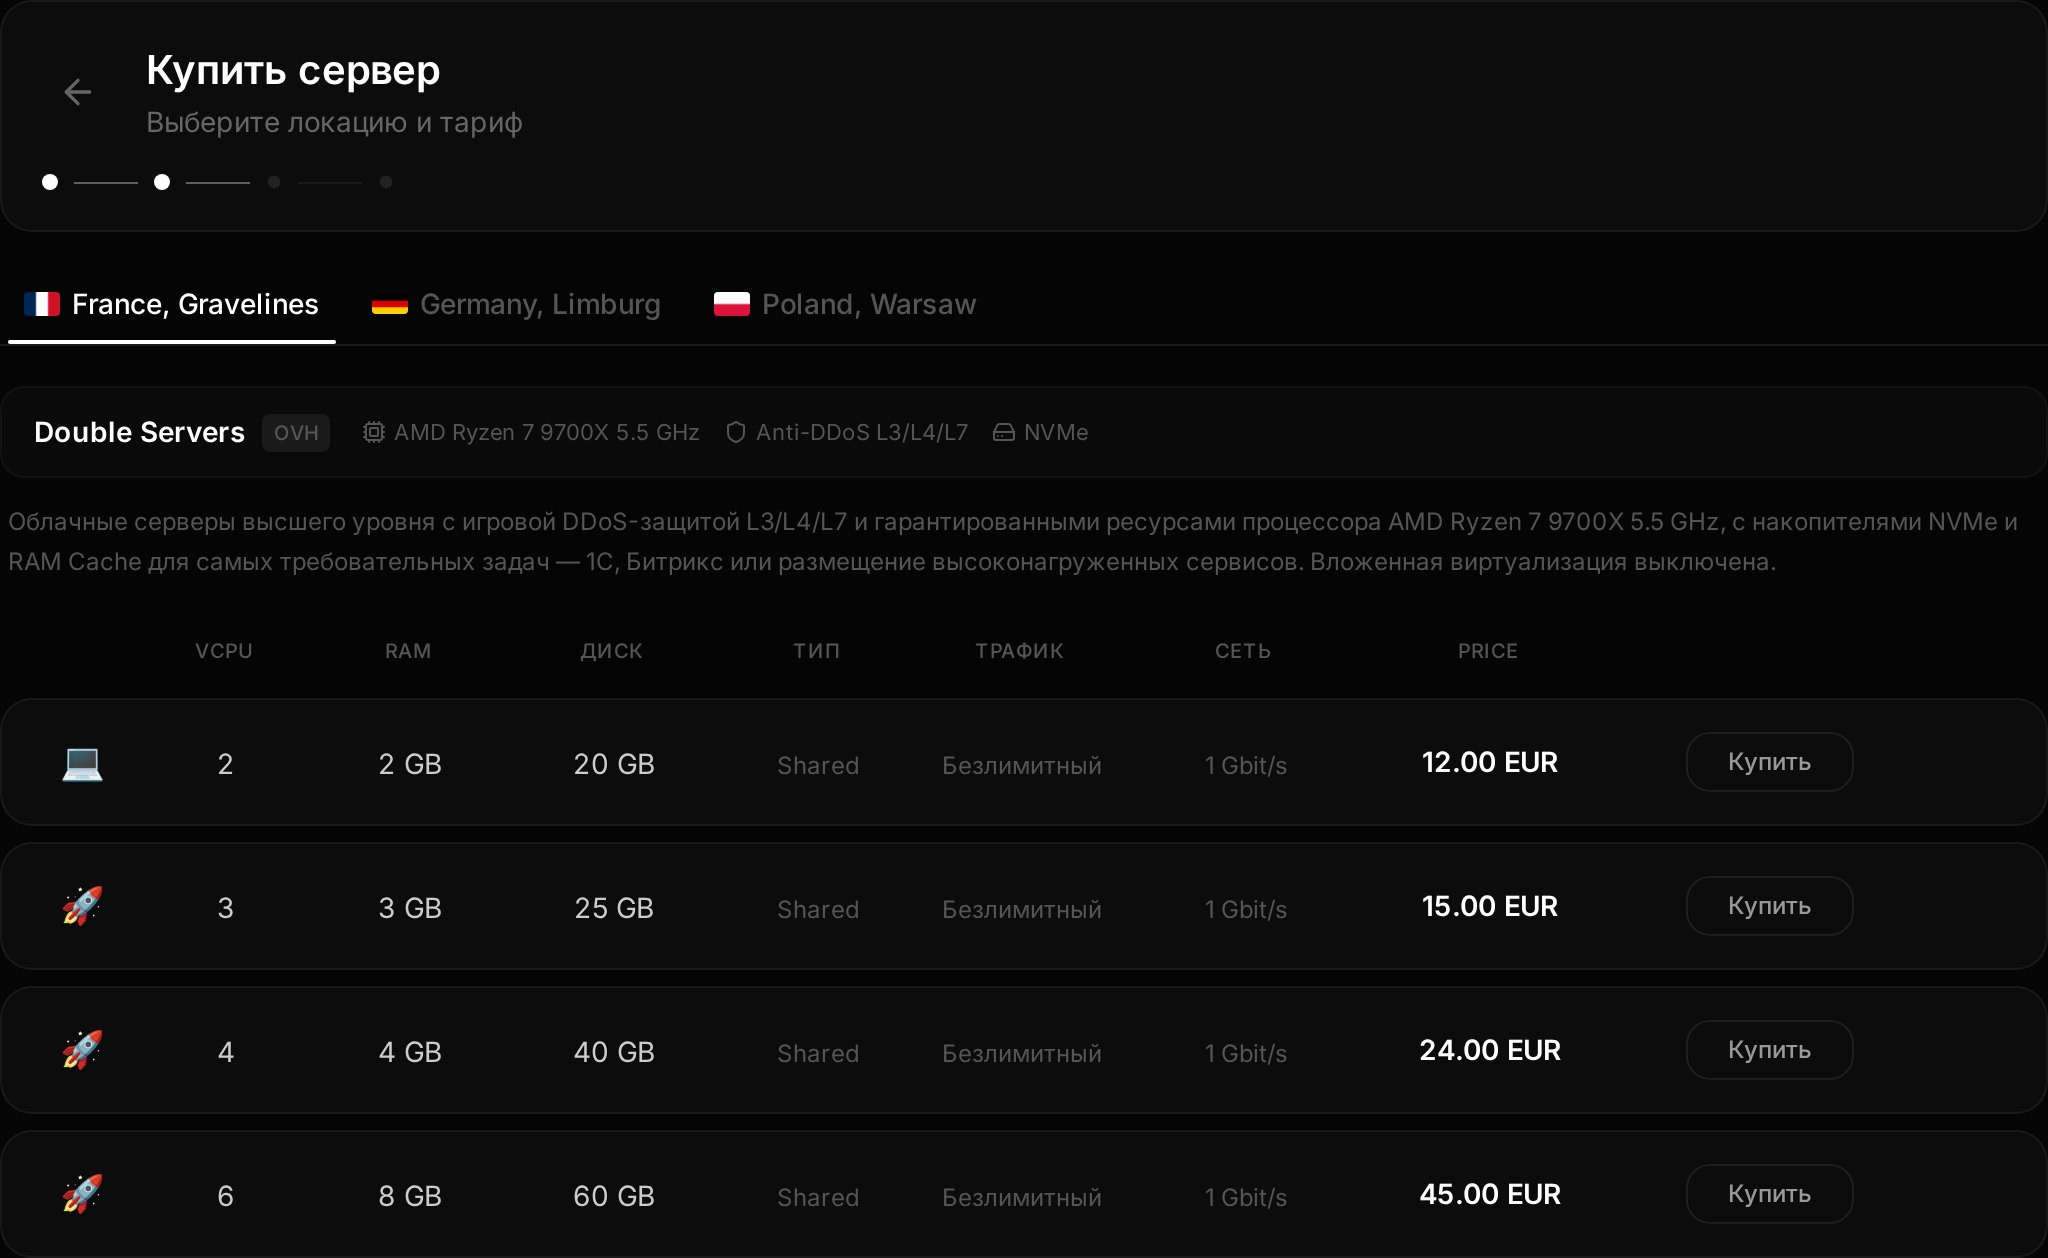This screenshot has width=2048, height=1258.
Task: Click the 12.00 EUR price
Action: tap(1490, 762)
